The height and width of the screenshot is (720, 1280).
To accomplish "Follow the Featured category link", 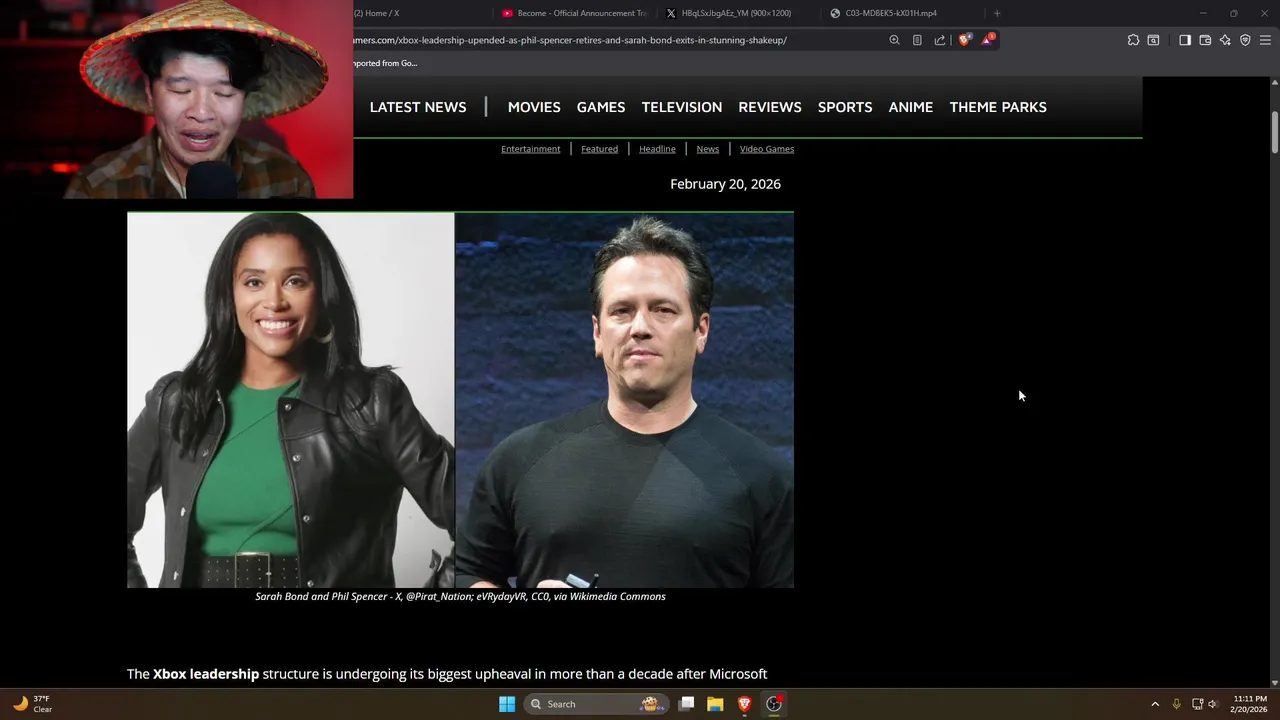I will point(600,149).
